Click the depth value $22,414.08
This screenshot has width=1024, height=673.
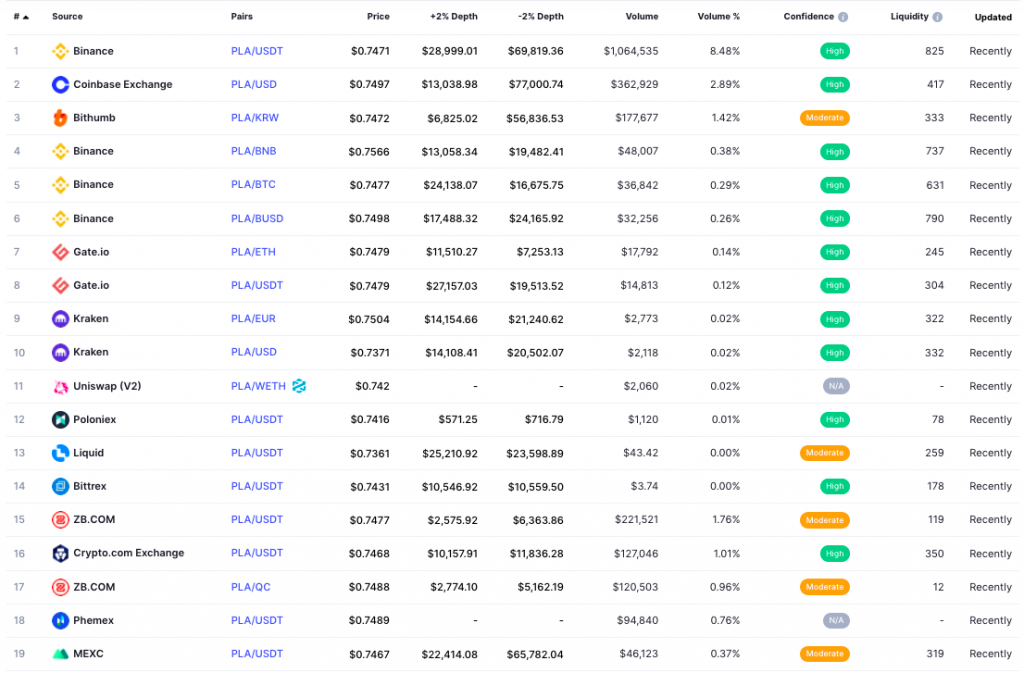pos(449,654)
